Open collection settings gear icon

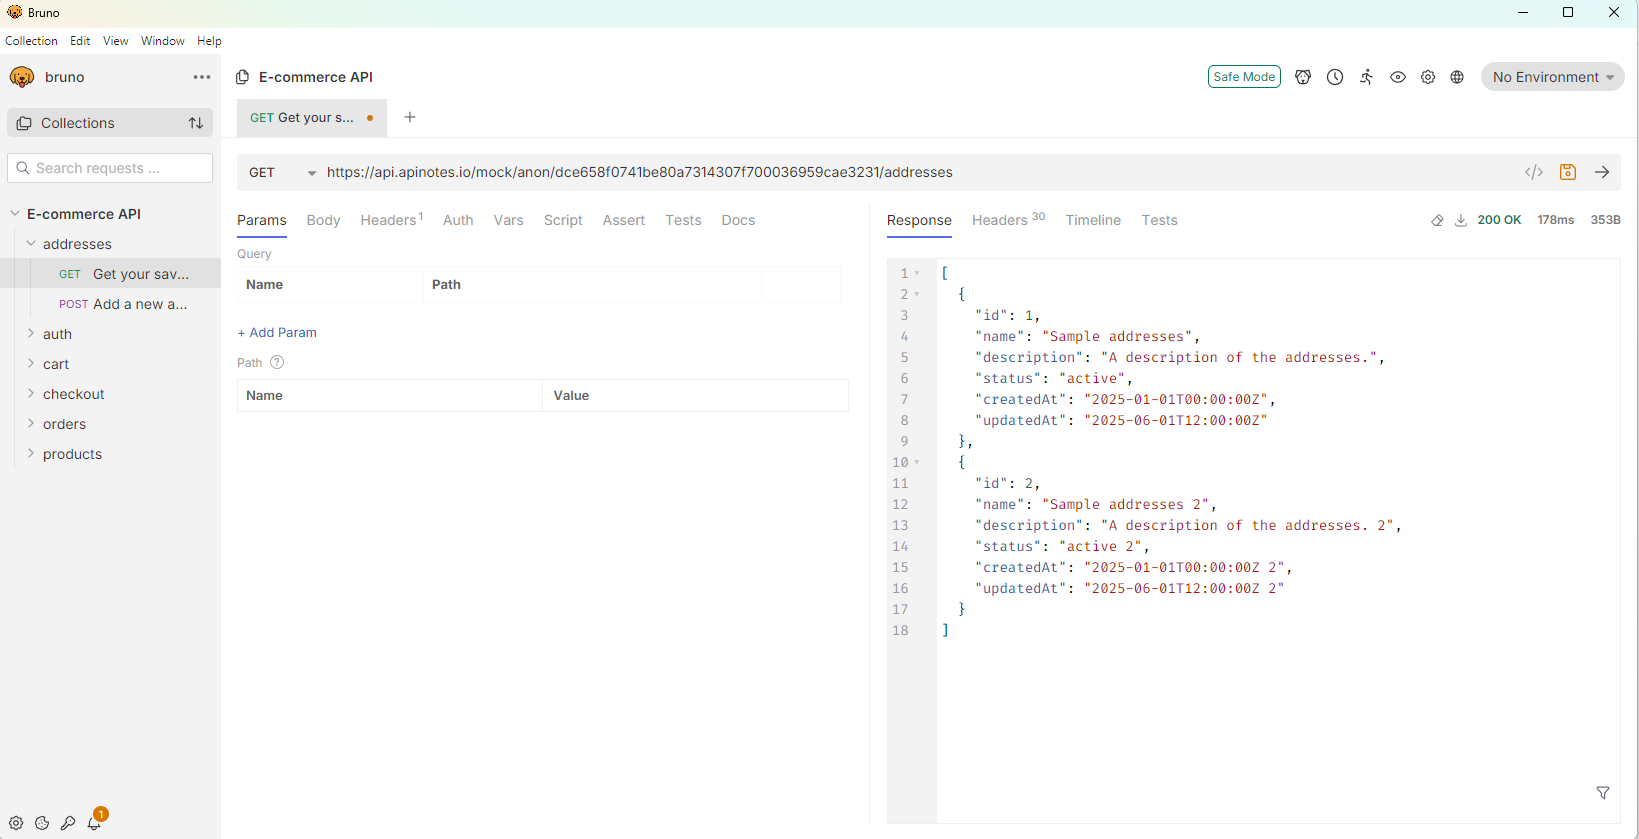[x=1428, y=77]
